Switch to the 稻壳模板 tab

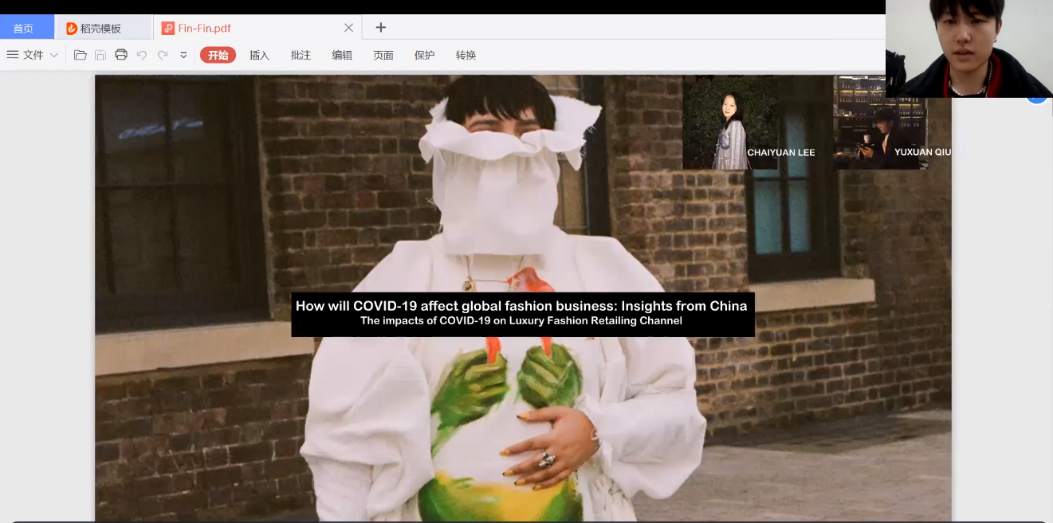tap(100, 28)
